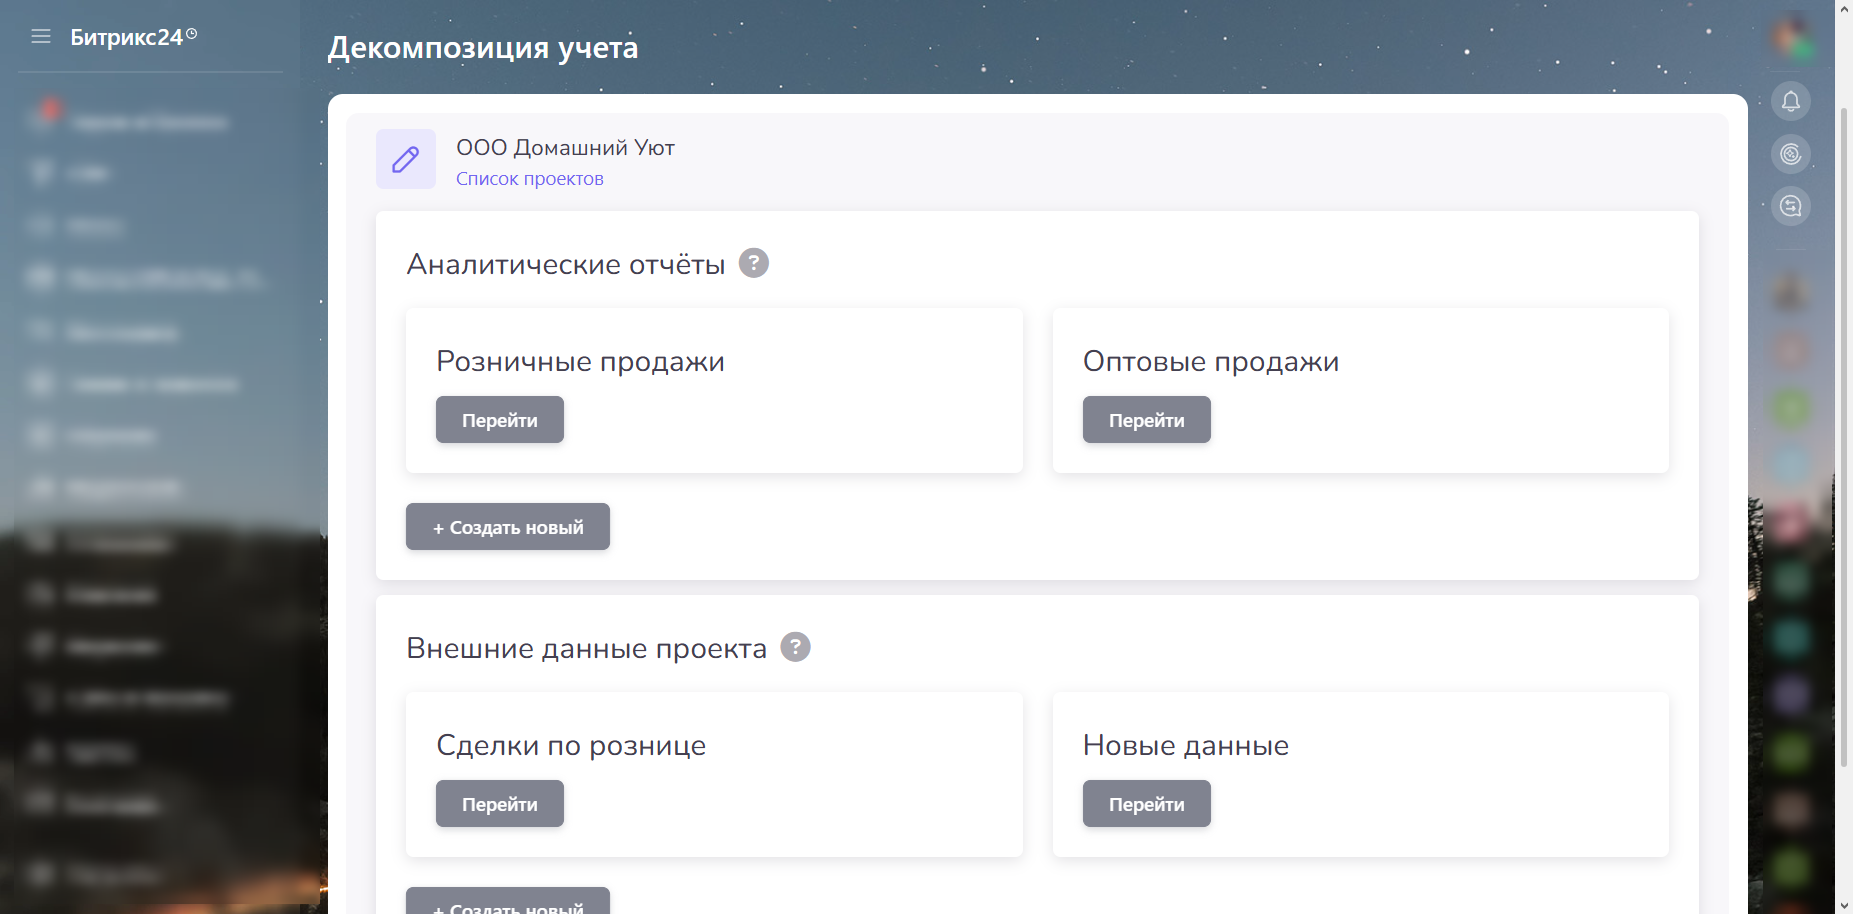Open the notifications bell
Image resolution: width=1853 pixels, height=914 pixels.
(1790, 101)
